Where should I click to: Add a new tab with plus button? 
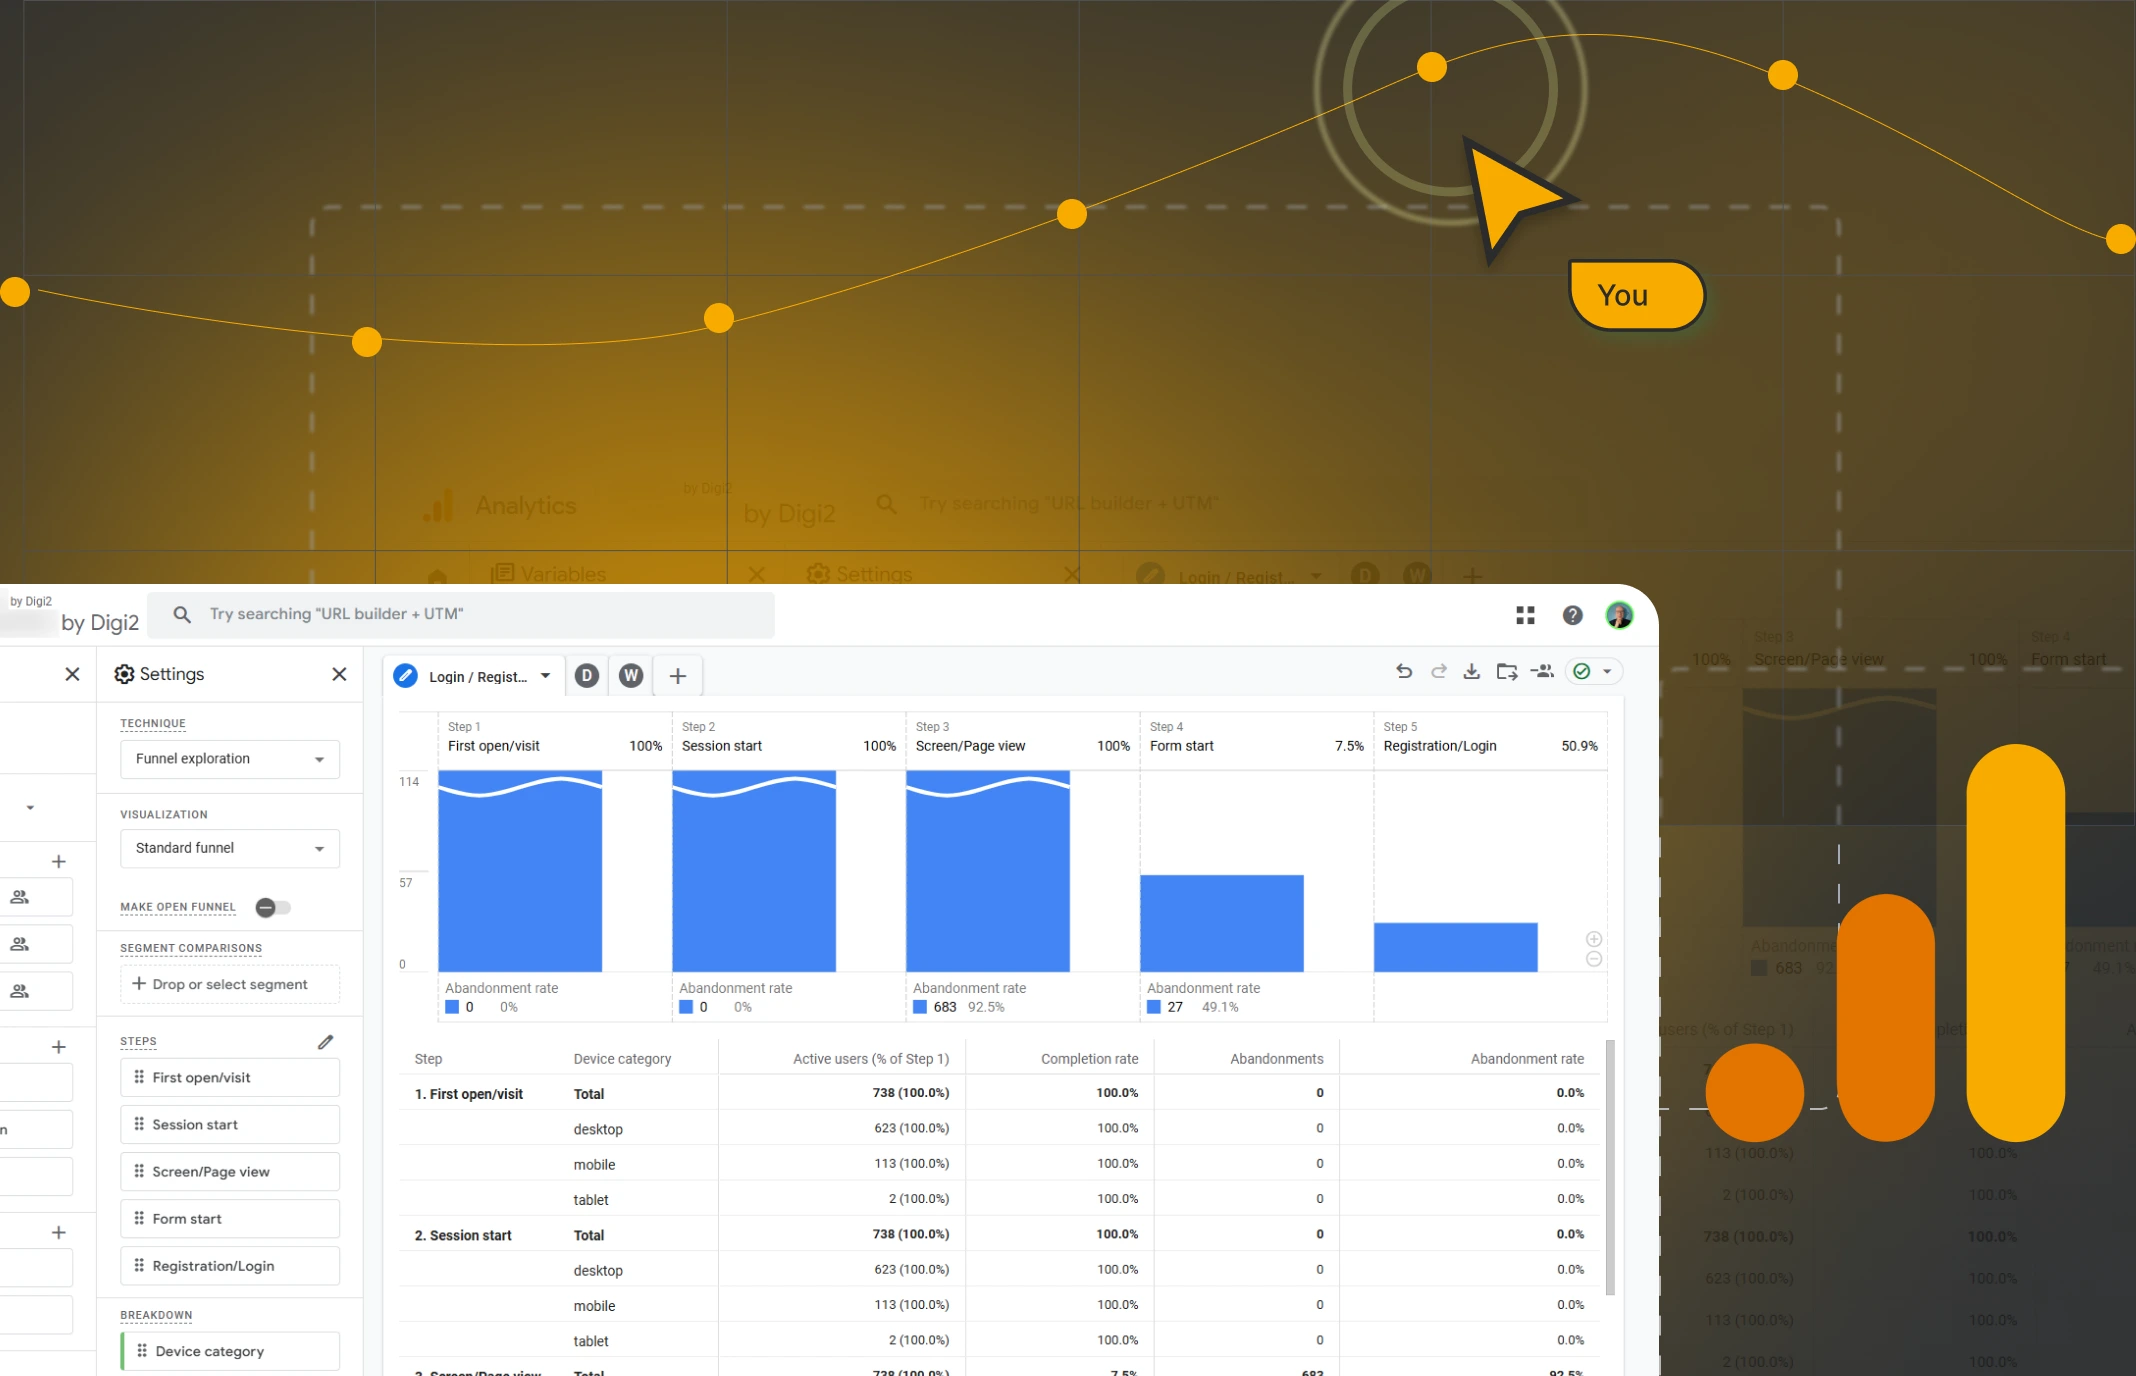[677, 676]
